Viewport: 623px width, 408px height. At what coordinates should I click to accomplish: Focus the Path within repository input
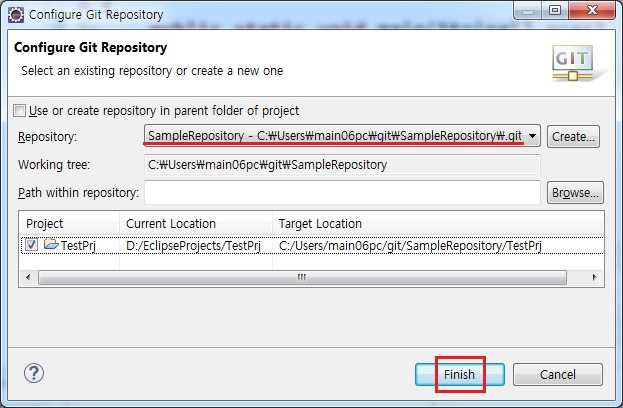click(x=342, y=193)
